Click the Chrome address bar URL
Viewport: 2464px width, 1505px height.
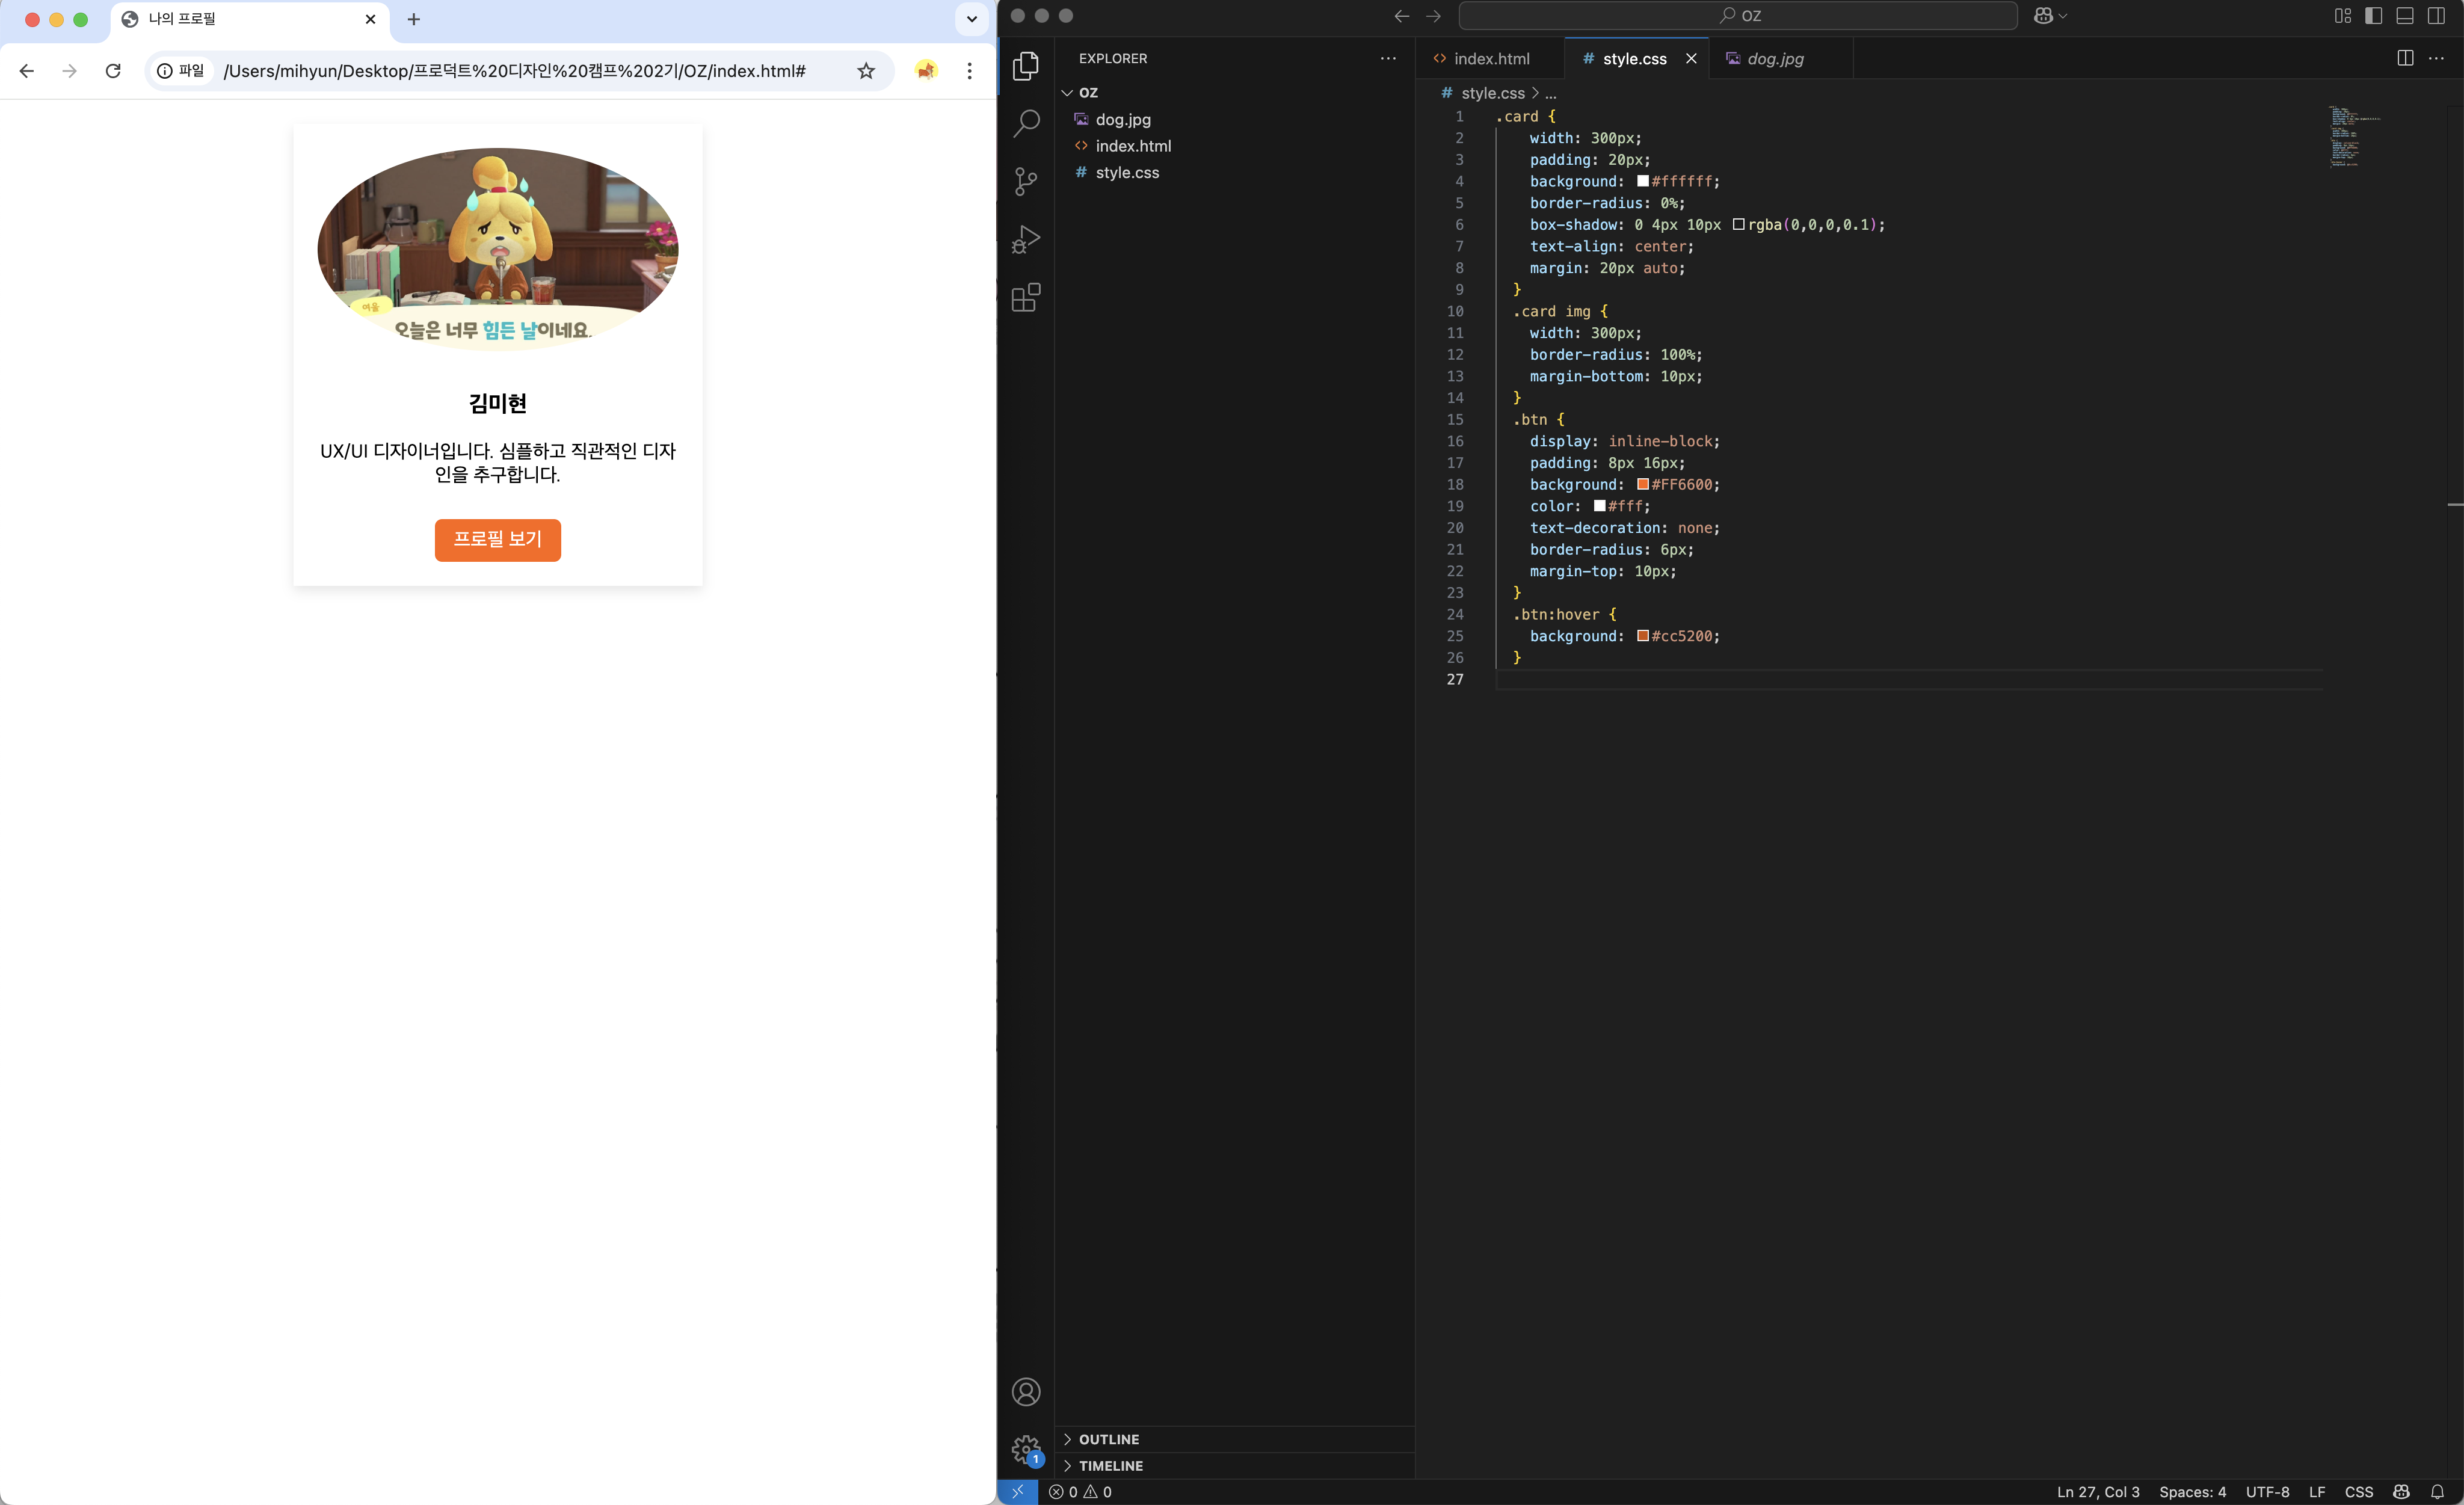tap(514, 71)
